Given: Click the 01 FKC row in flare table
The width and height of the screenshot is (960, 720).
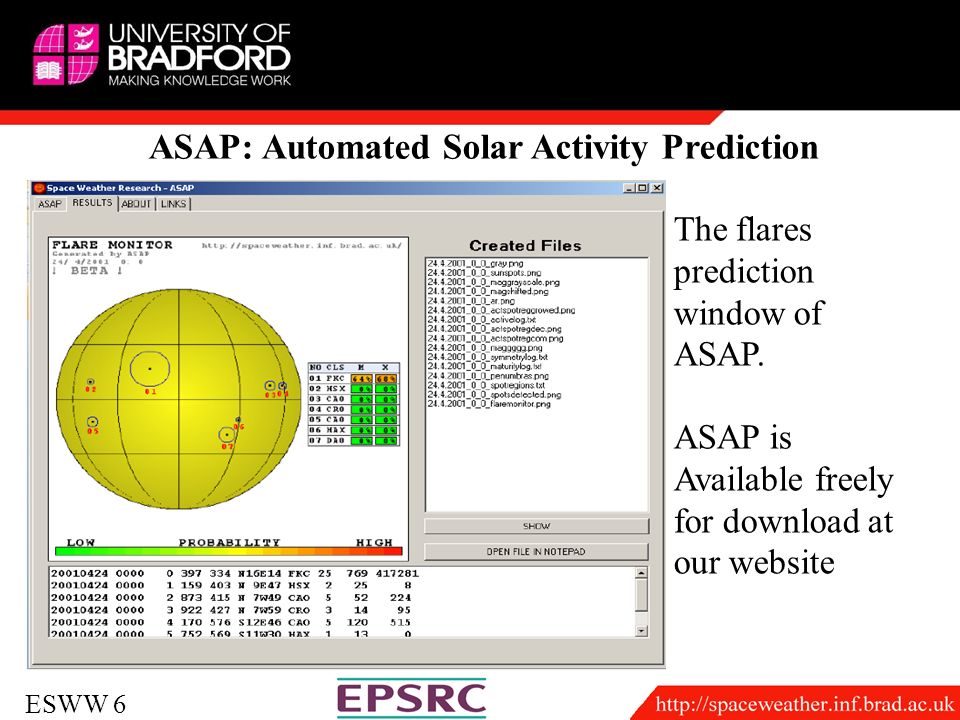Looking at the screenshot, I should click(x=353, y=378).
